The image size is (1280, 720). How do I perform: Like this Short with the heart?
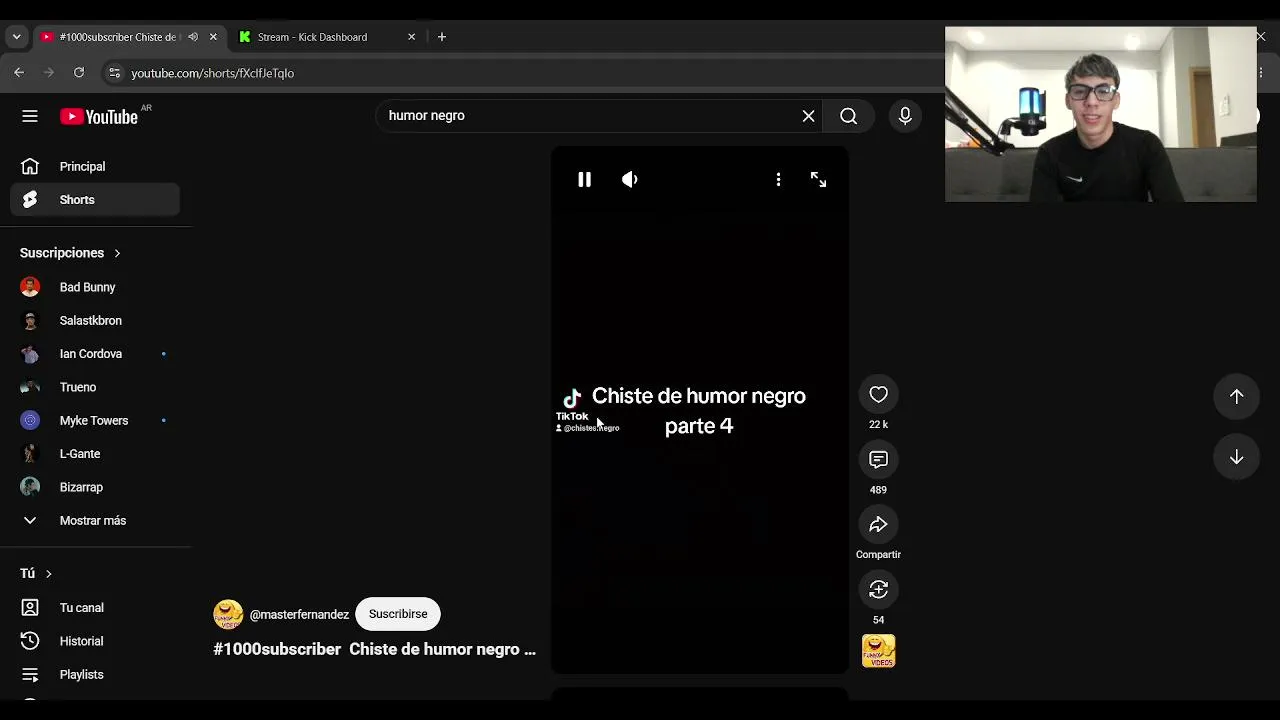(x=878, y=395)
